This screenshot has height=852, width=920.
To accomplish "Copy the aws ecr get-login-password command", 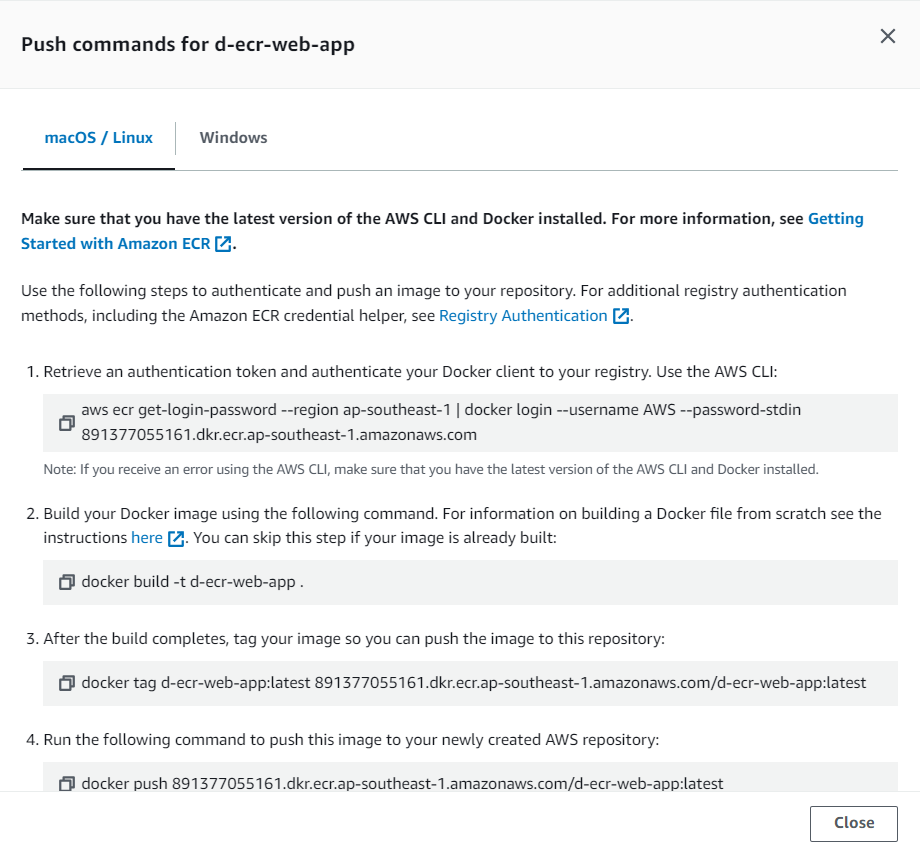I will [x=67, y=423].
